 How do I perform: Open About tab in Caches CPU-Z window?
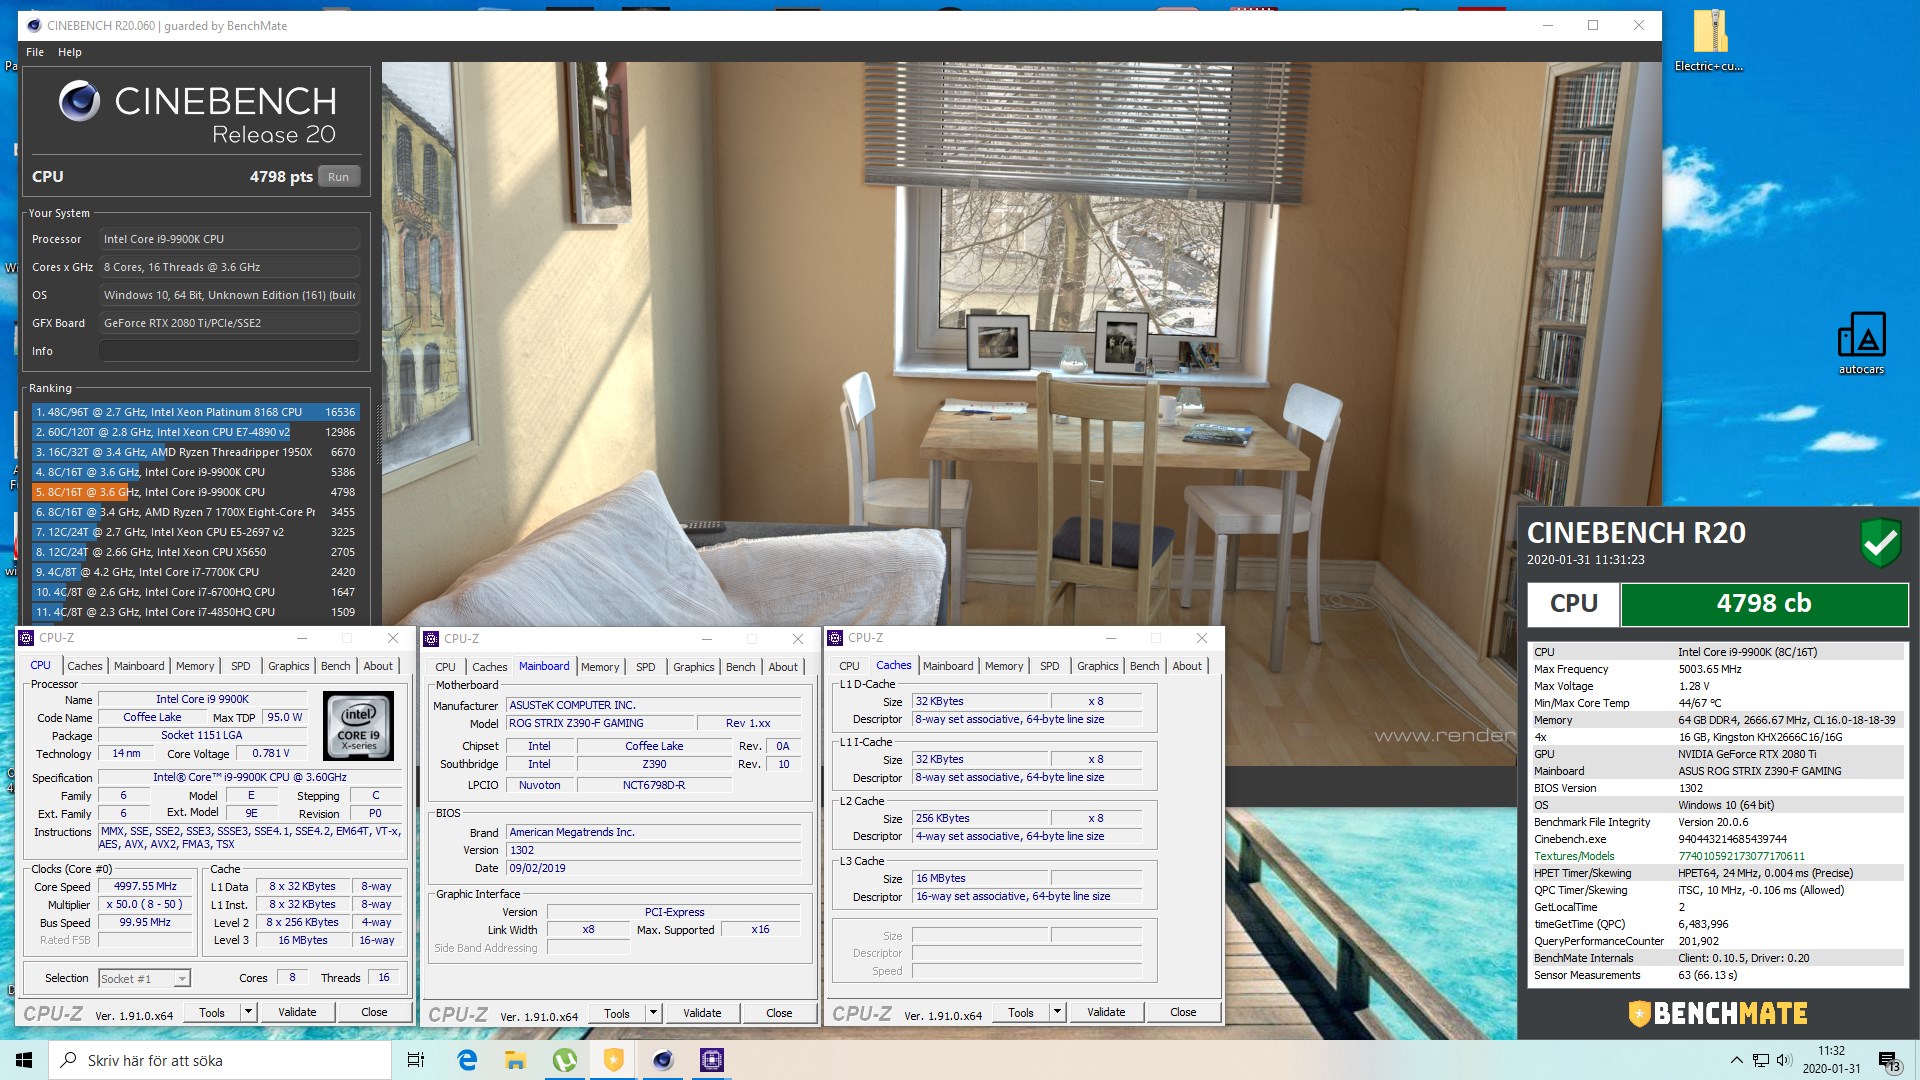click(x=1187, y=666)
